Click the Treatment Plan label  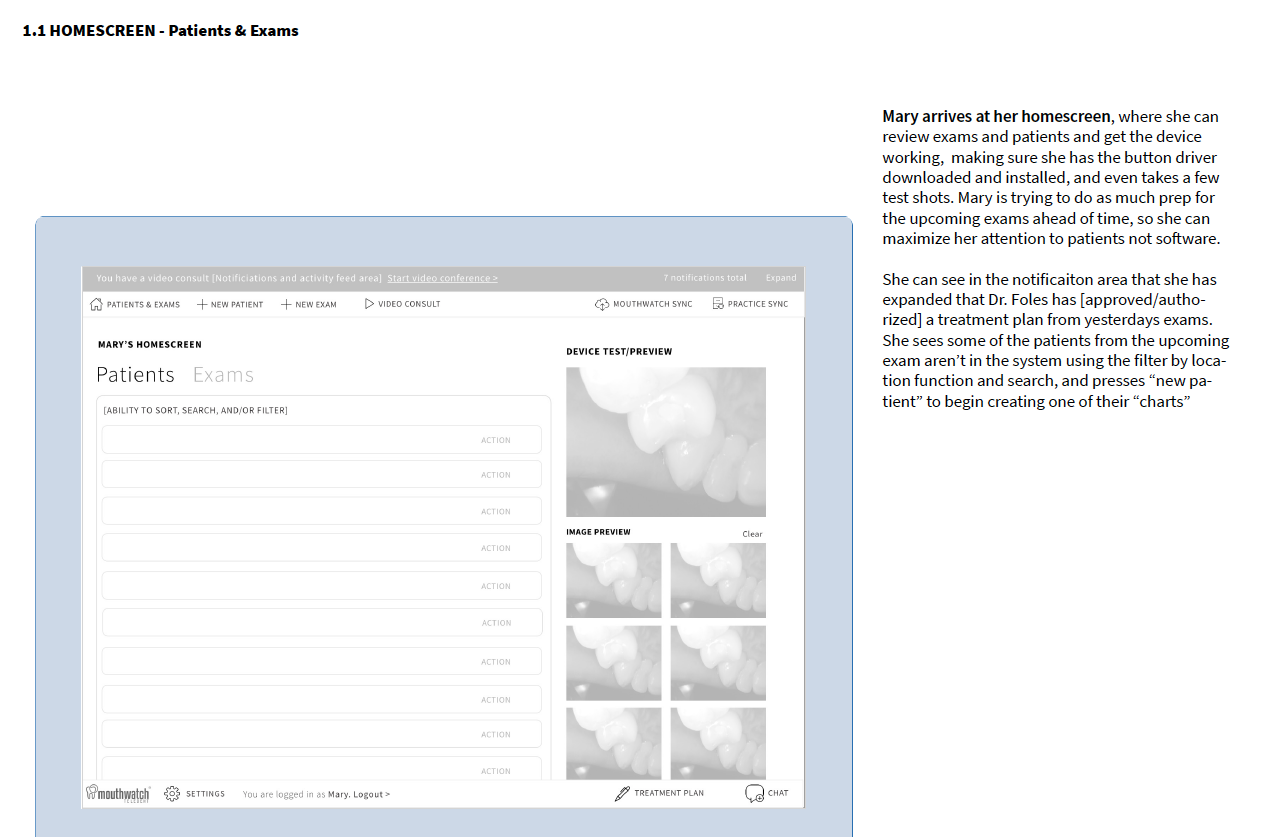pos(669,793)
